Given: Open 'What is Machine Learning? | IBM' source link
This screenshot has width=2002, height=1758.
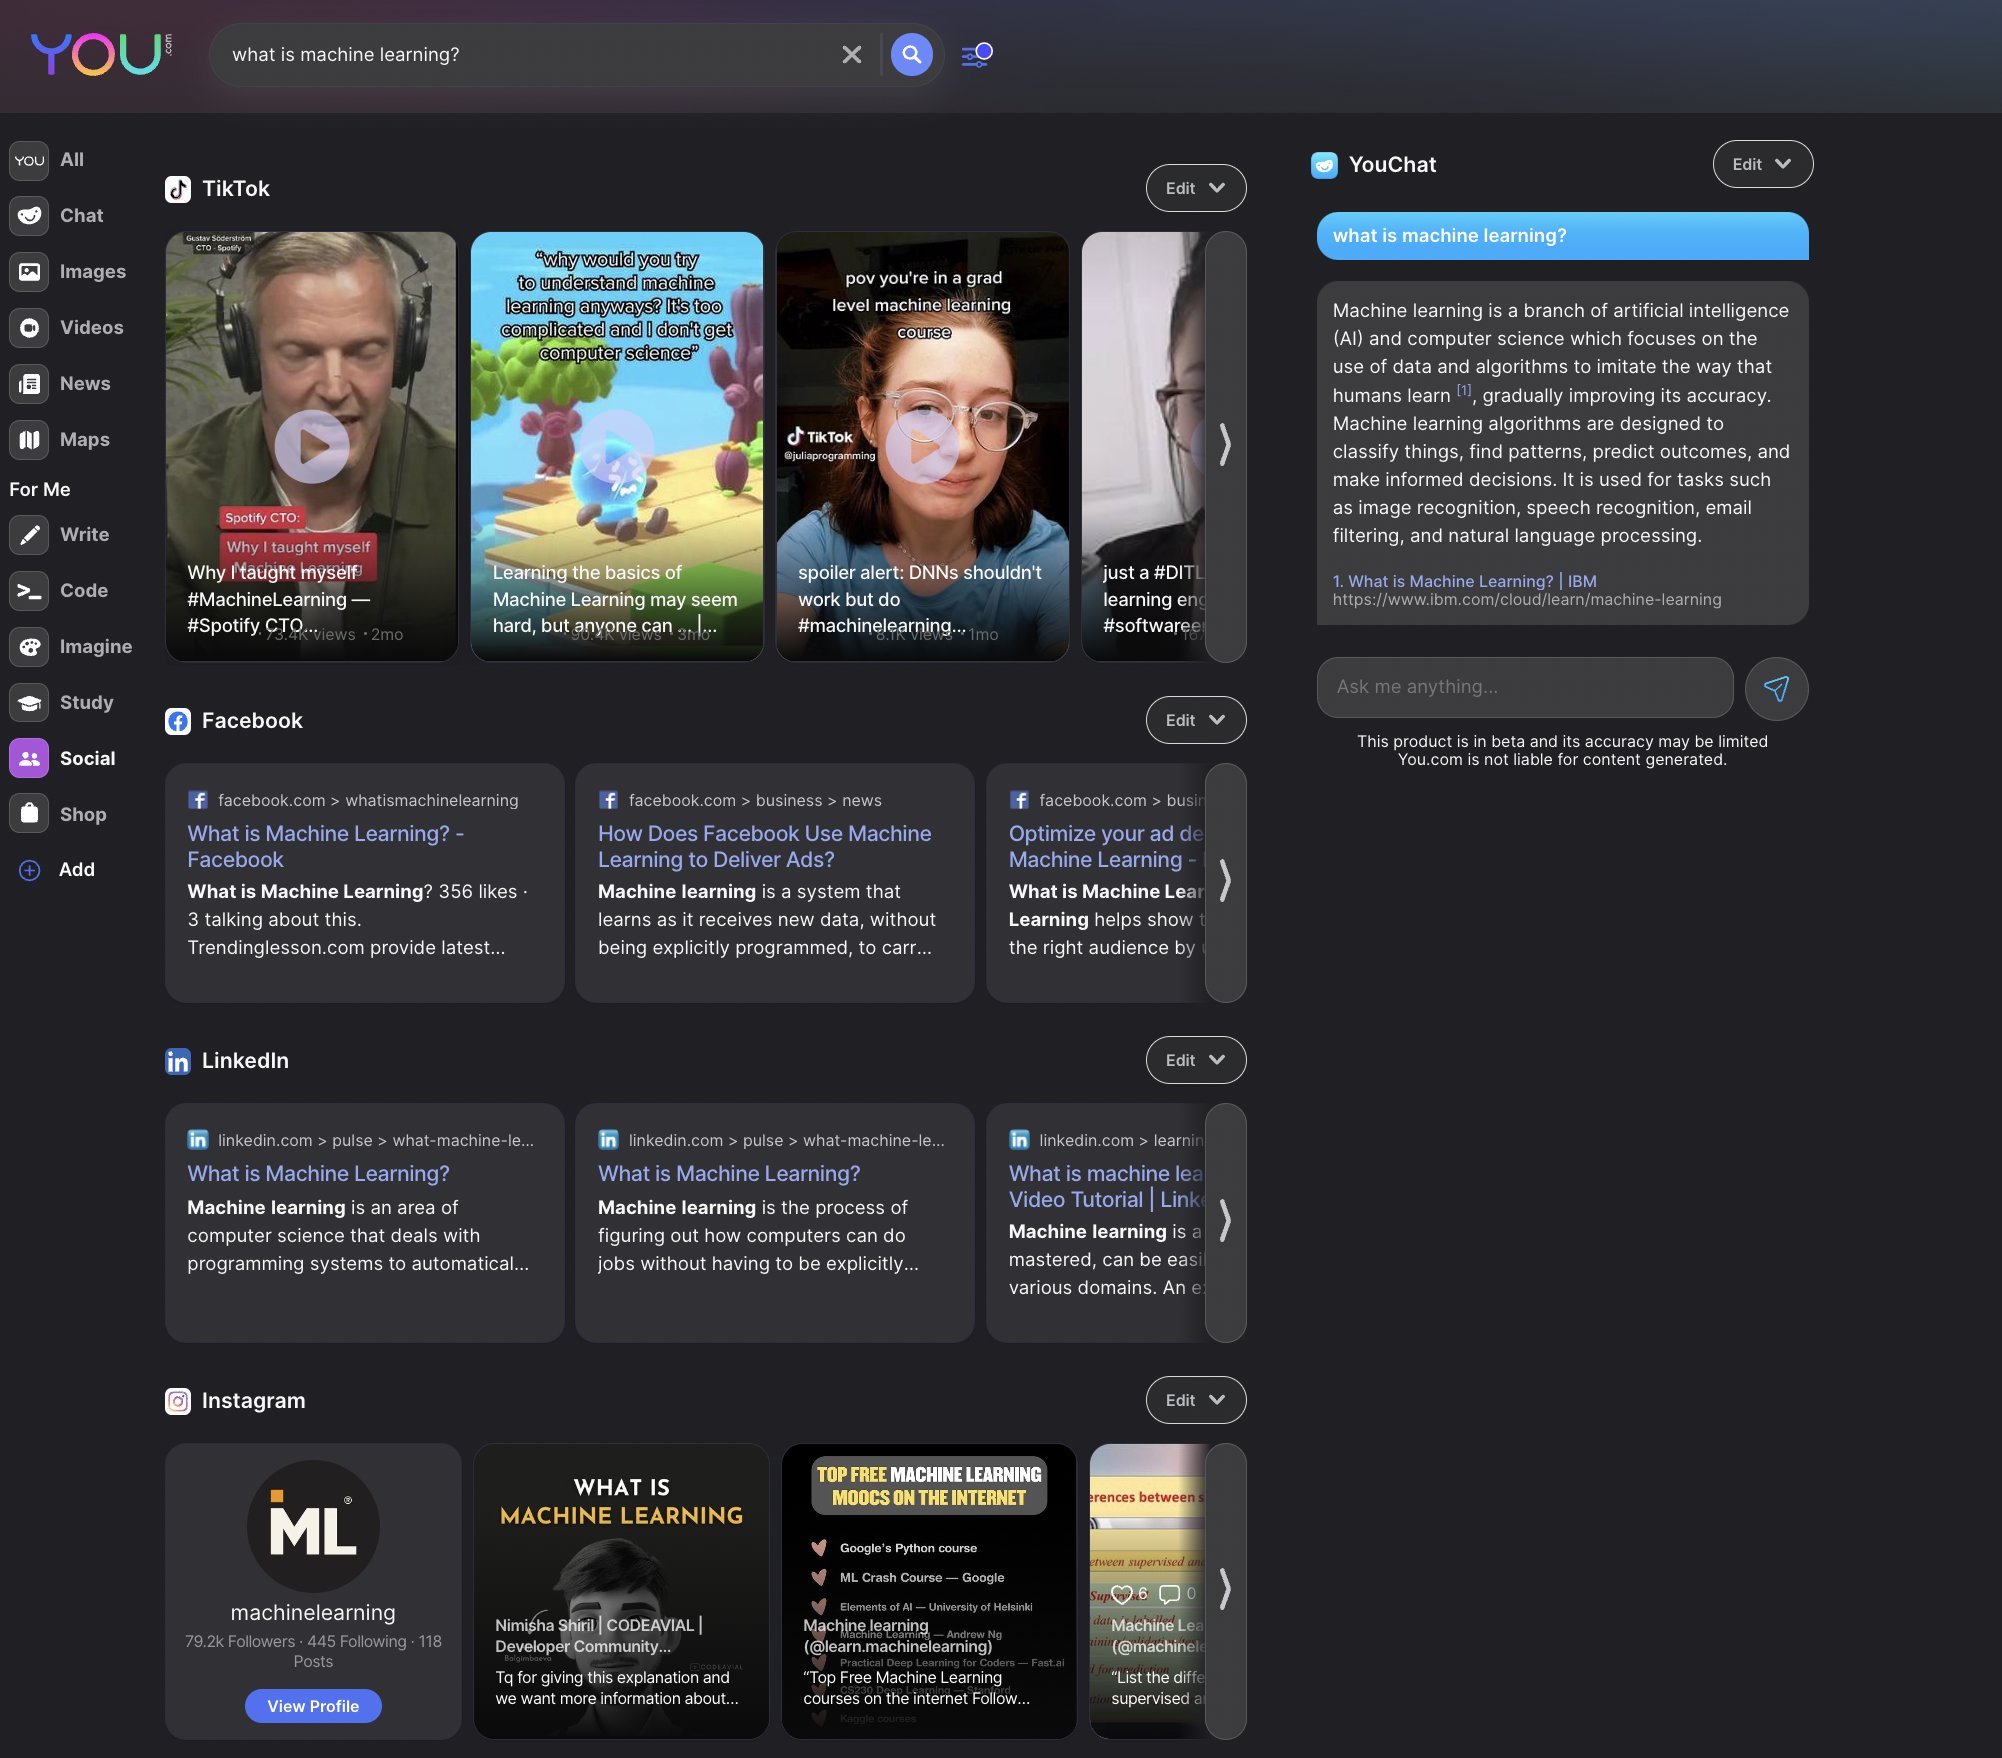Looking at the screenshot, I should 1464,581.
